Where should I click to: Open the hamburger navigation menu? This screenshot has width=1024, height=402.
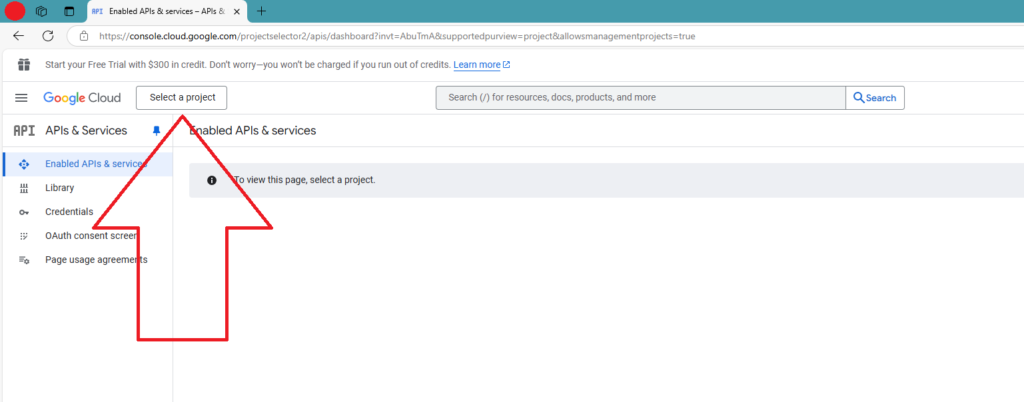(x=21, y=98)
